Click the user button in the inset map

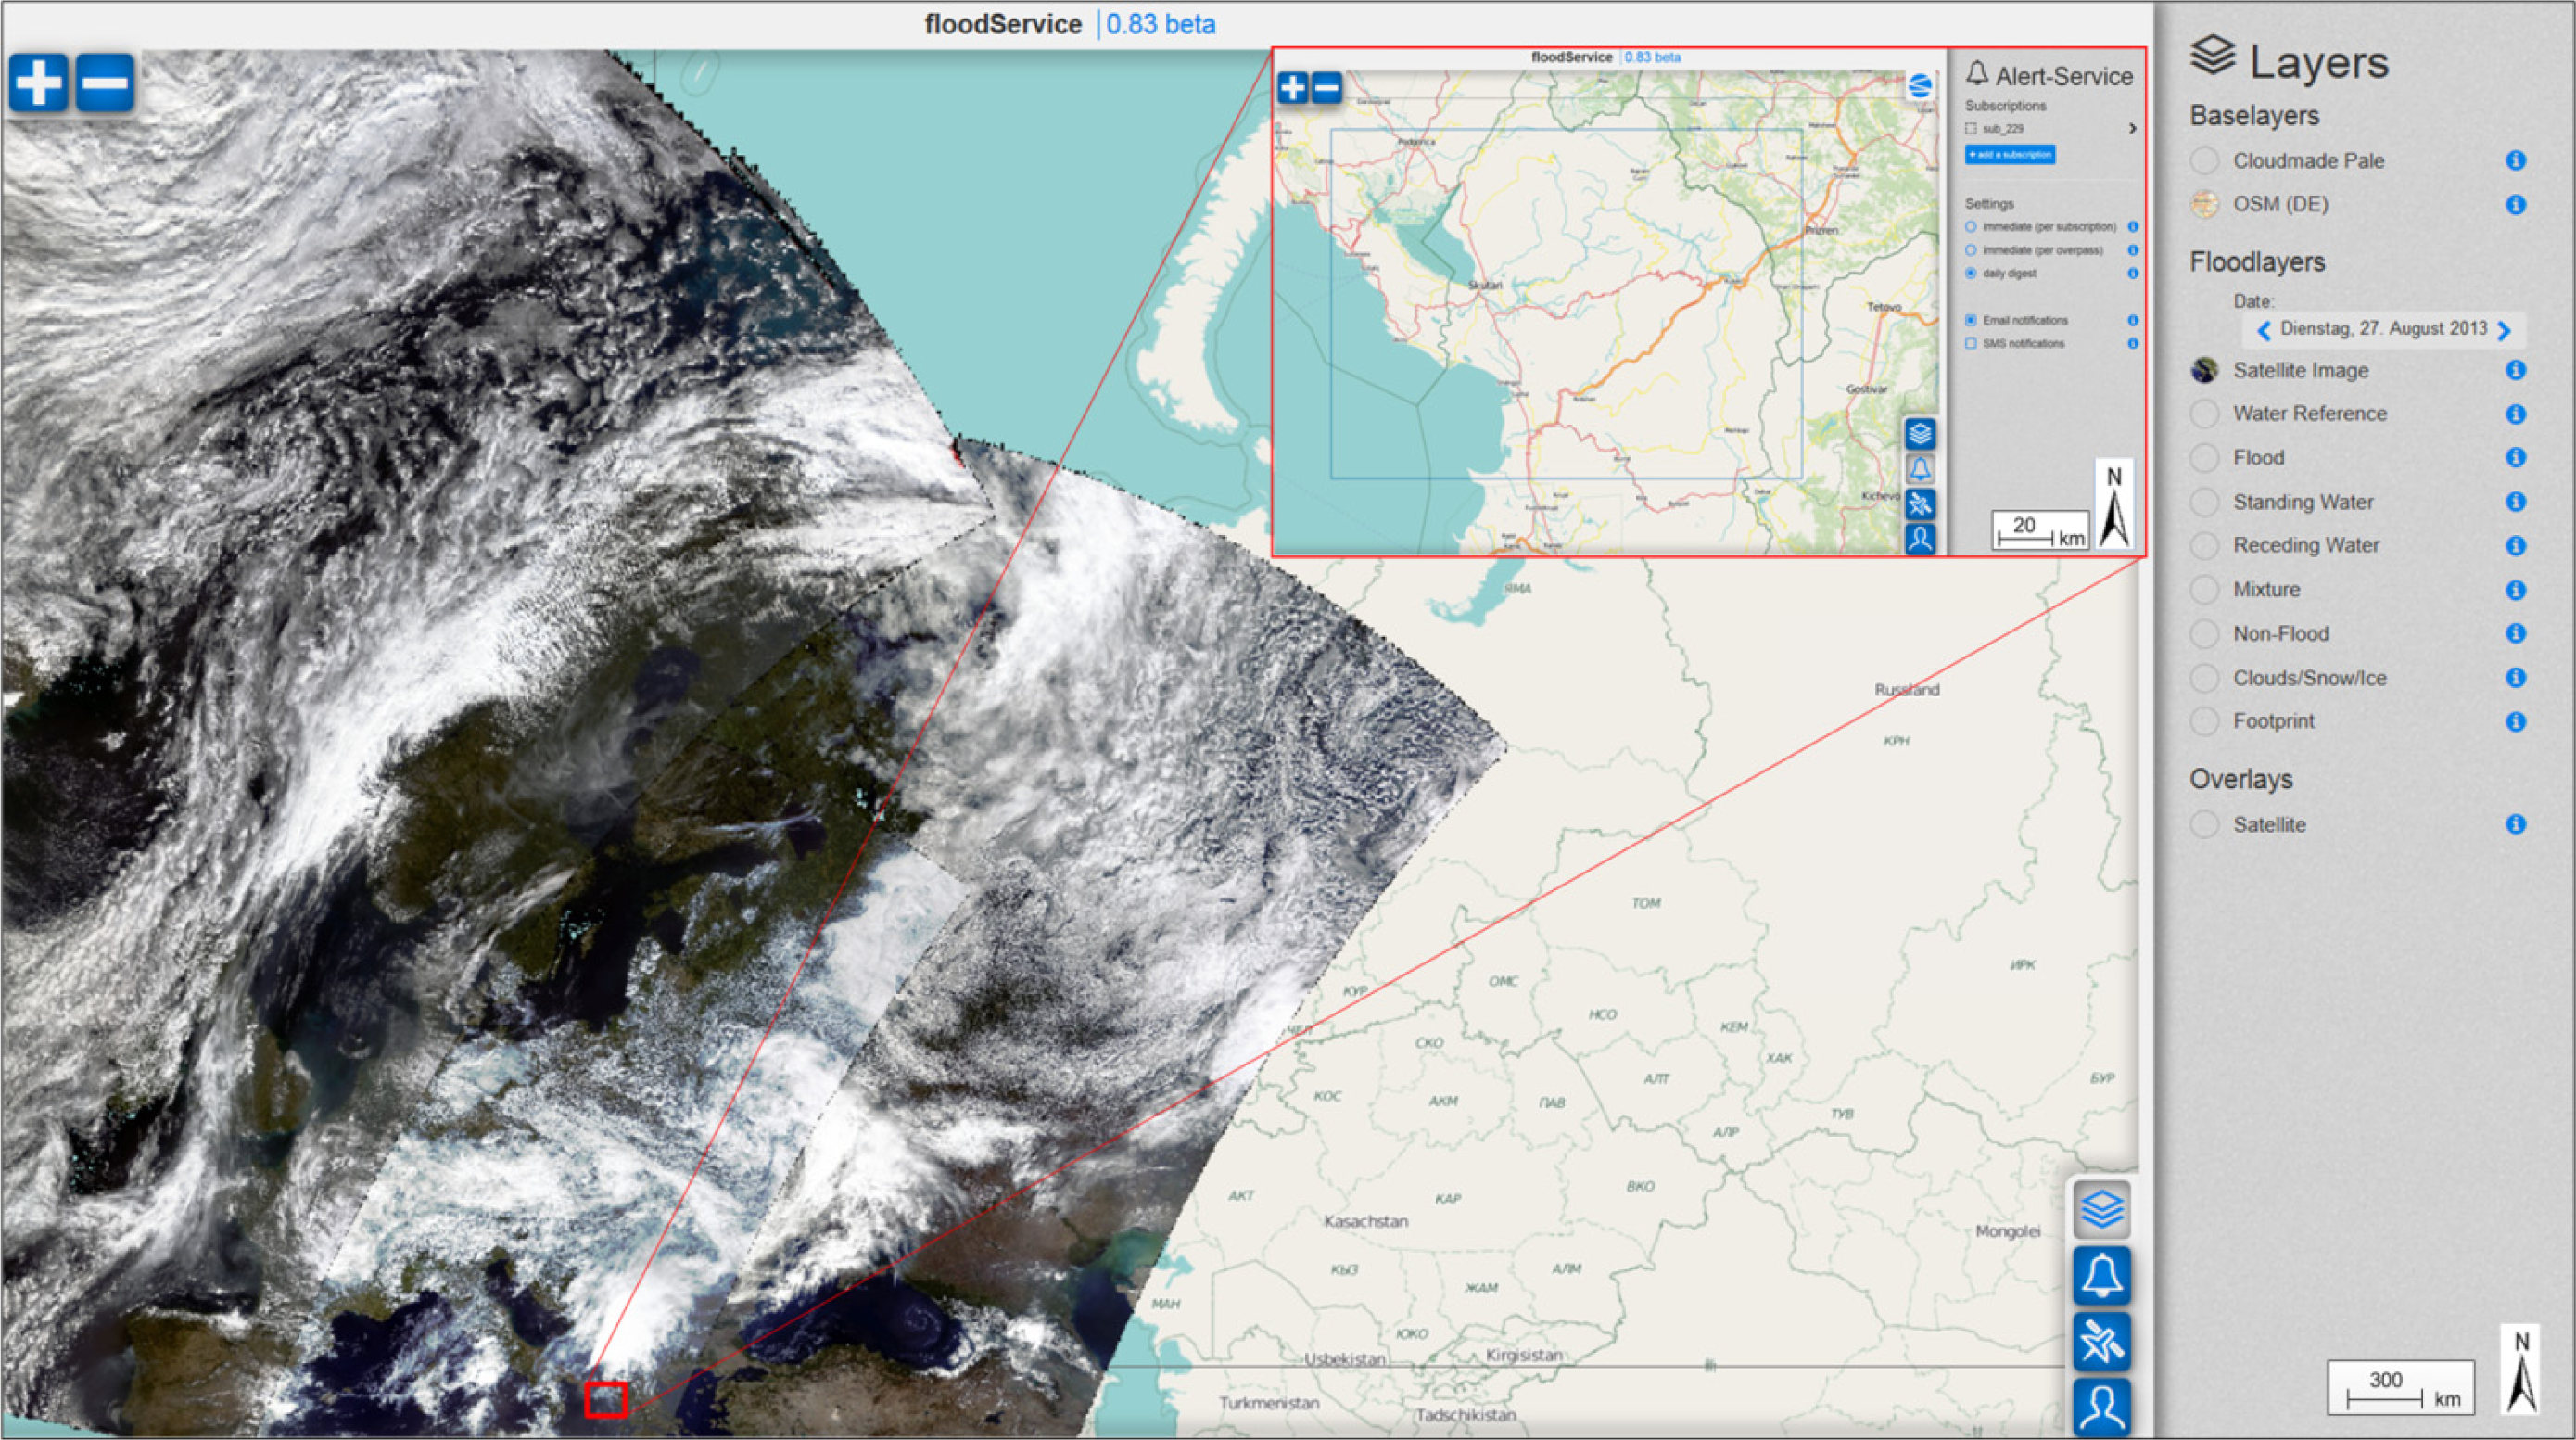click(1920, 539)
